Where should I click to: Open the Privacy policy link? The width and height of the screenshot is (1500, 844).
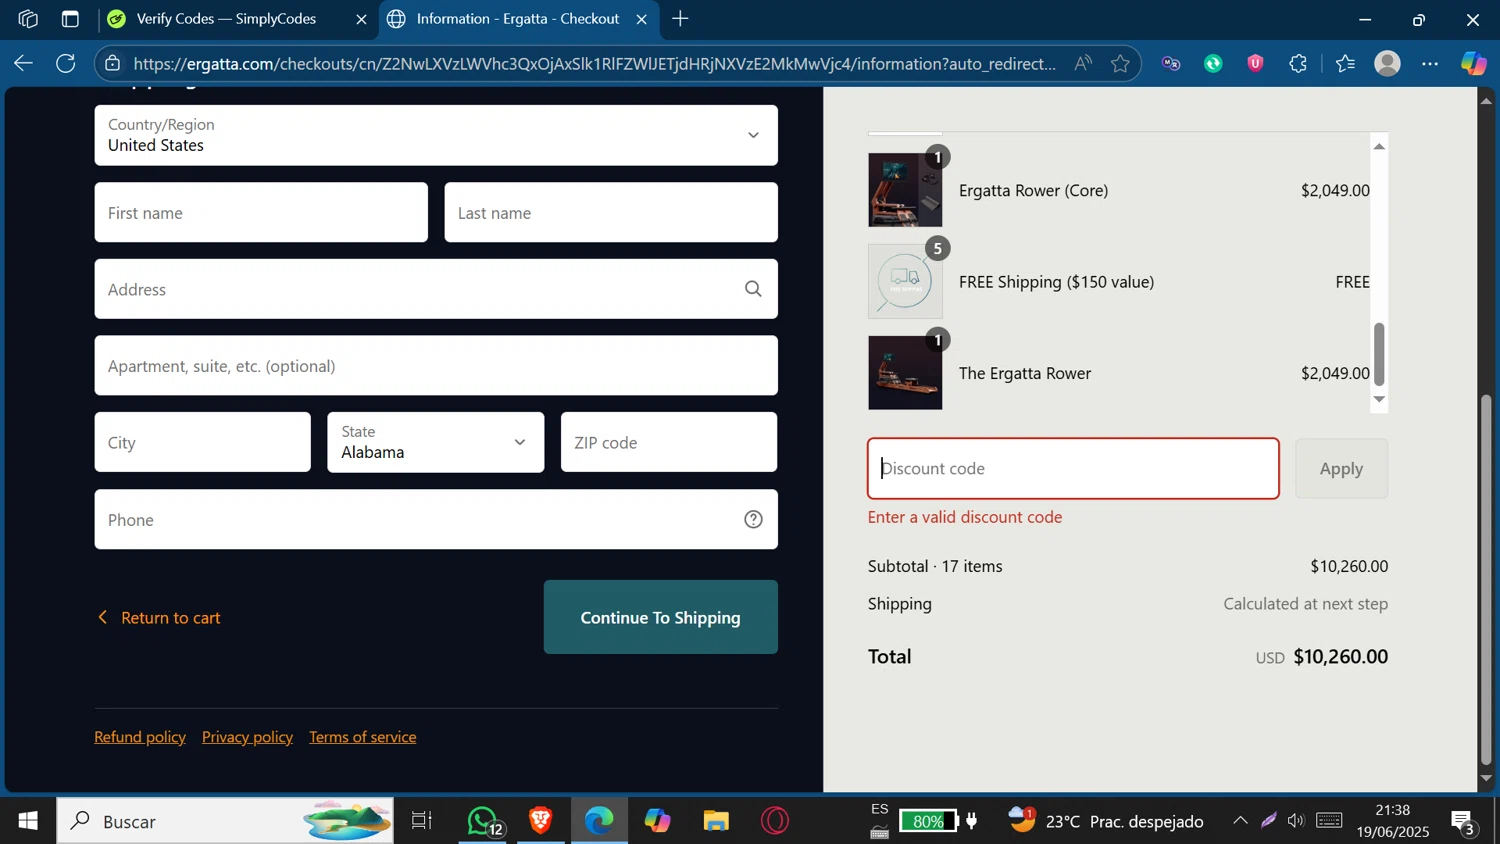click(247, 737)
